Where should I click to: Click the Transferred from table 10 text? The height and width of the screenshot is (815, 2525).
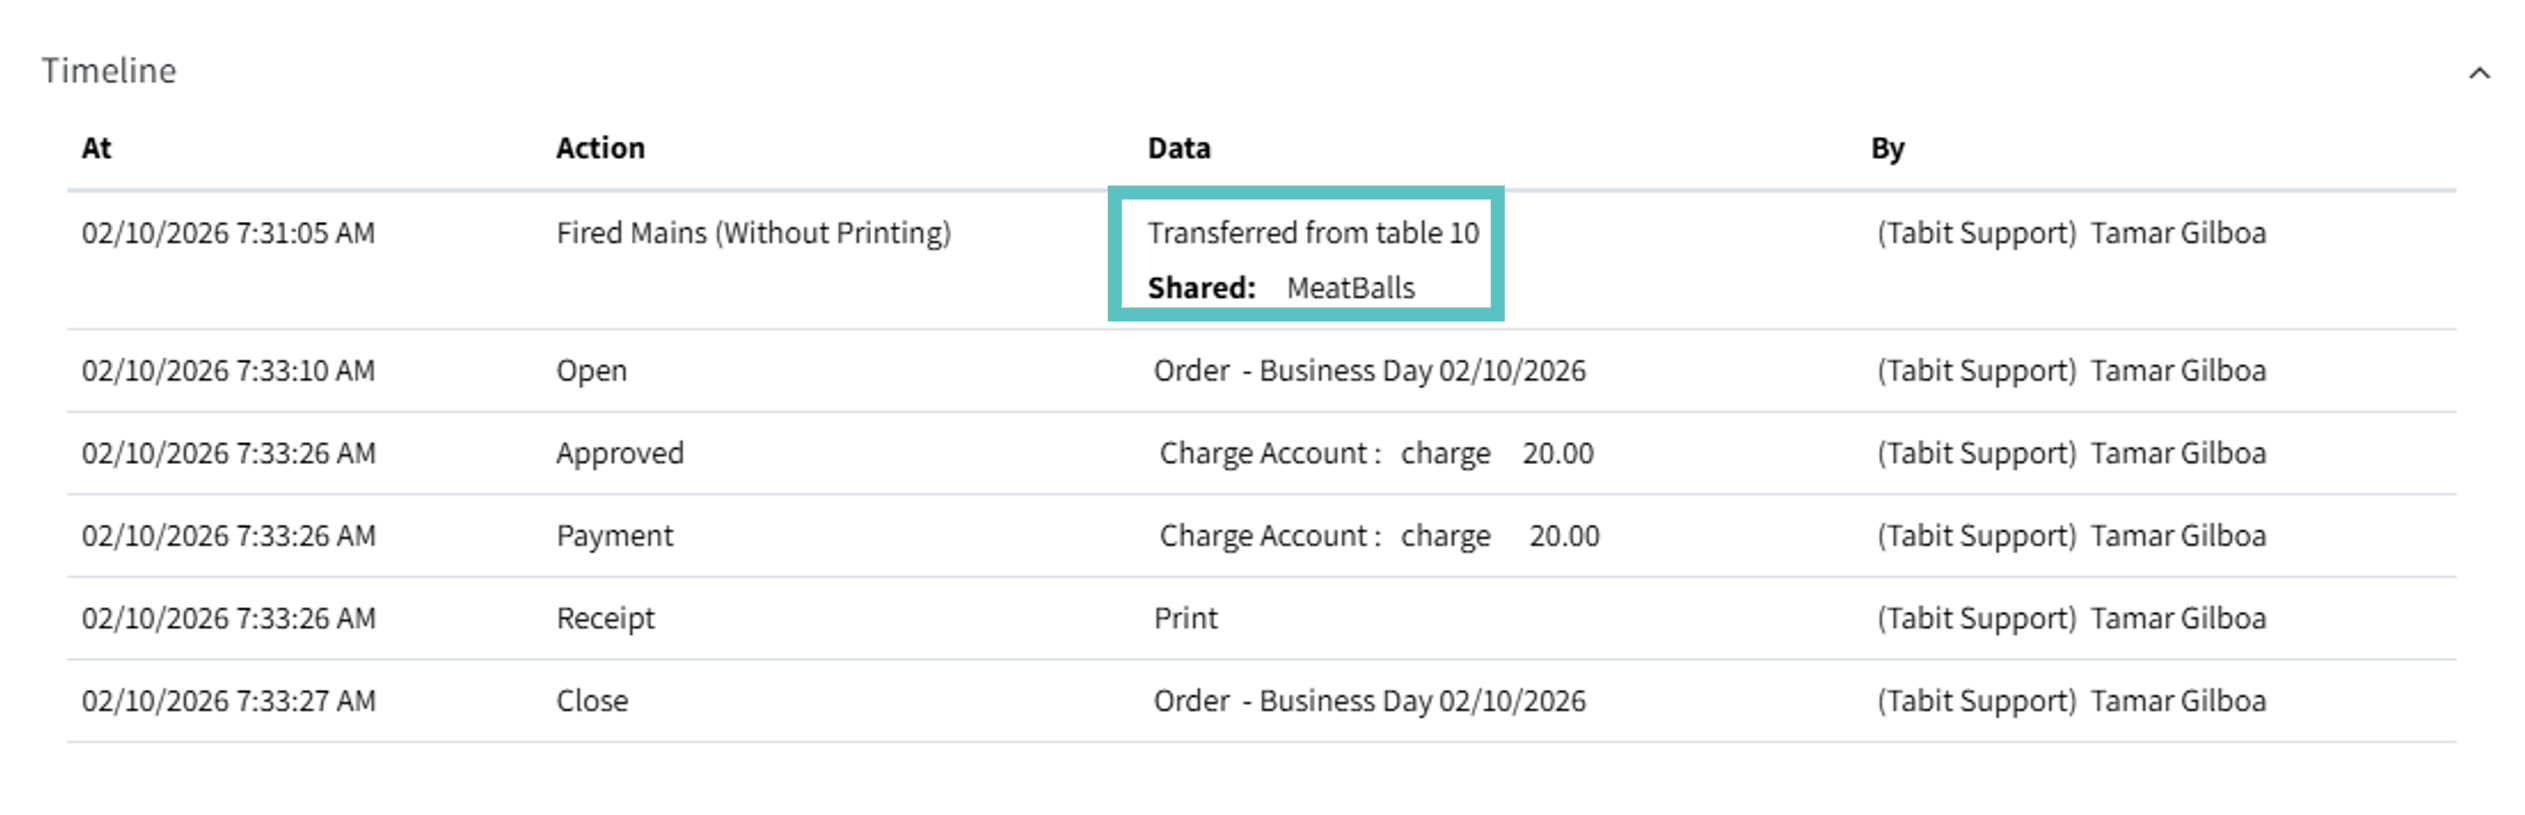pos(1313,233)
